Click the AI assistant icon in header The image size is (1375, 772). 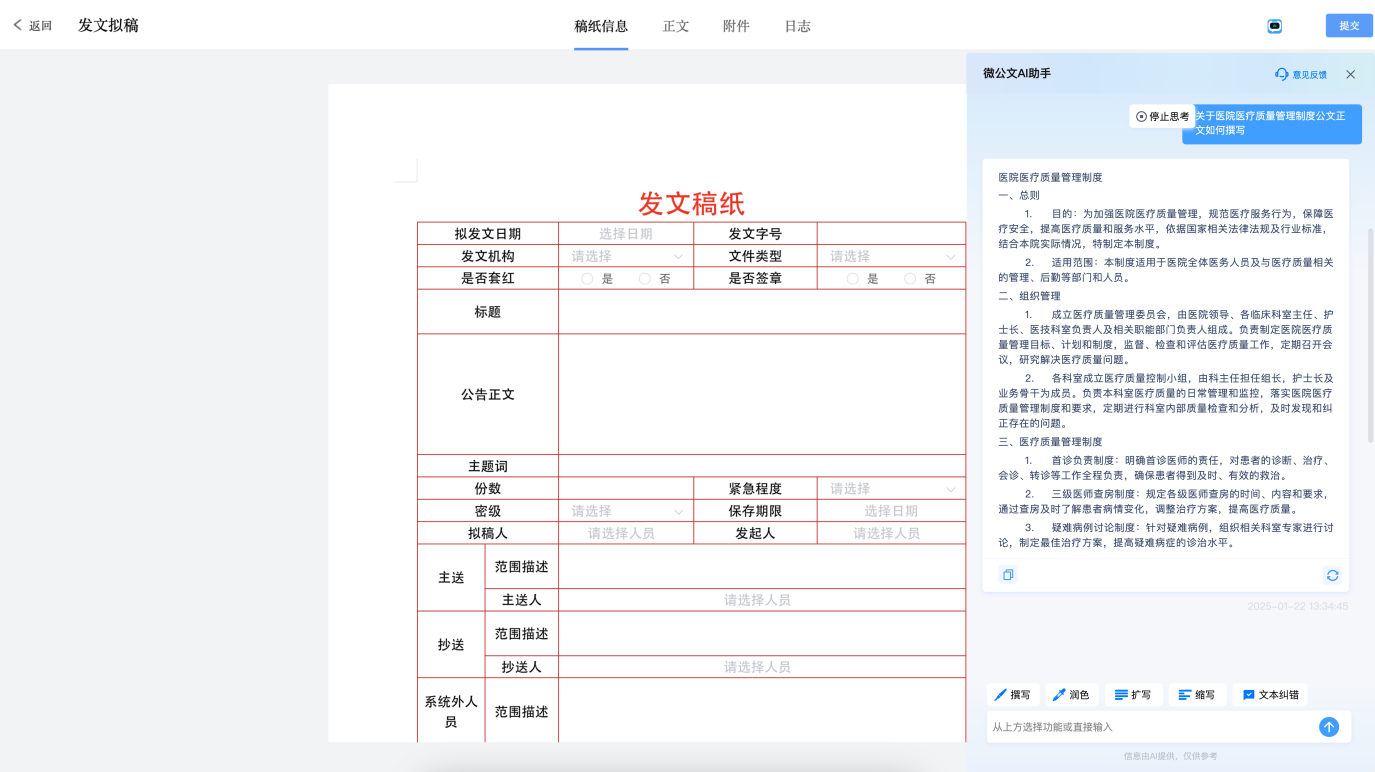click(1274, 26)
